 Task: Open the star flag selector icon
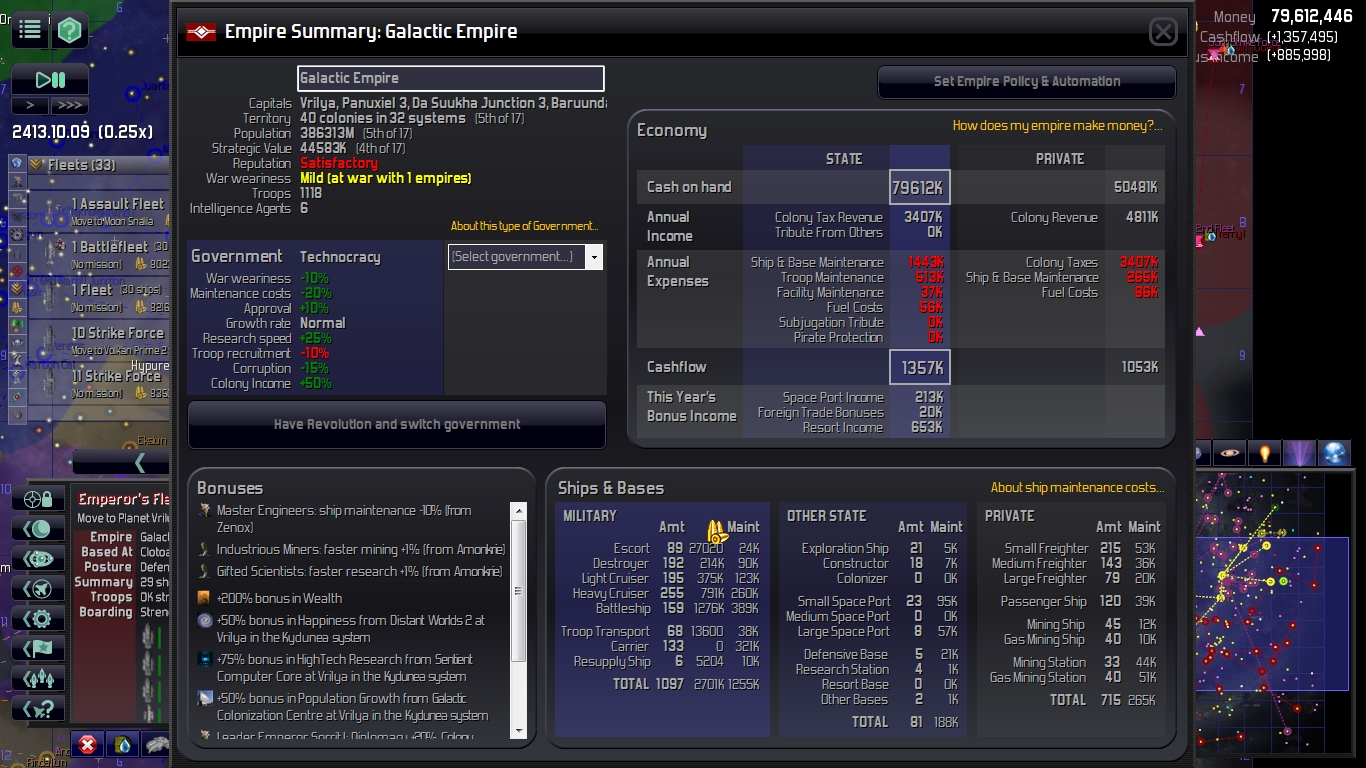click(37, 649)
